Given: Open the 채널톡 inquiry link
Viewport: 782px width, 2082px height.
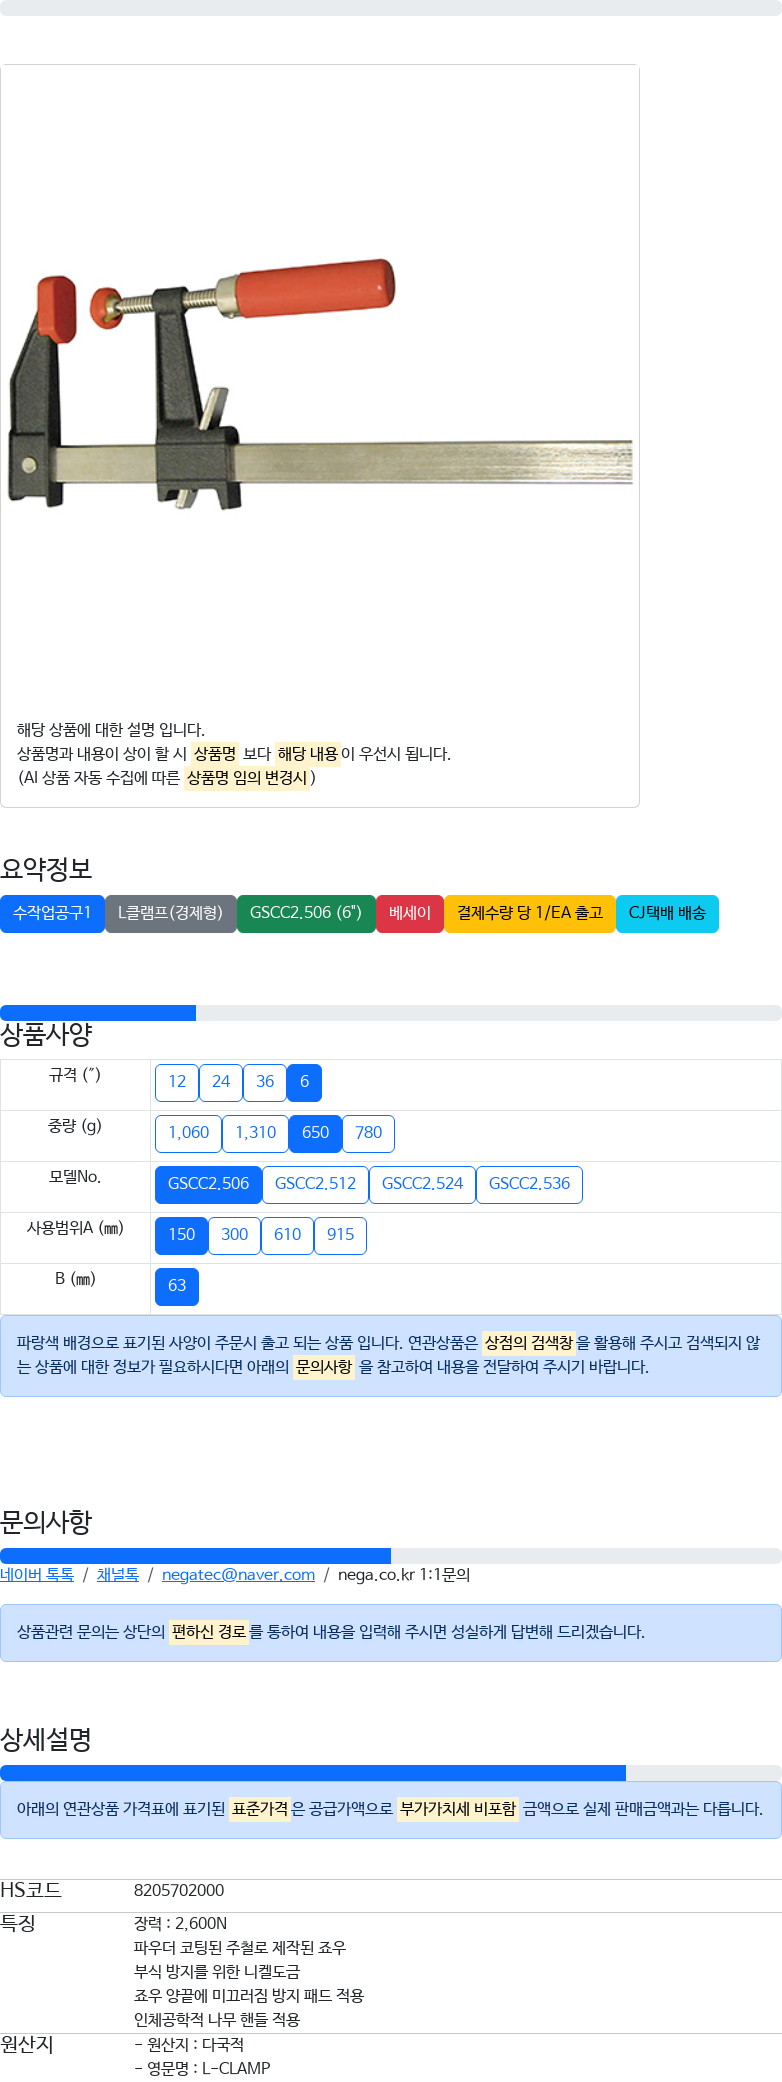Looking at the screenshot, I should (x=118, y=1575).
